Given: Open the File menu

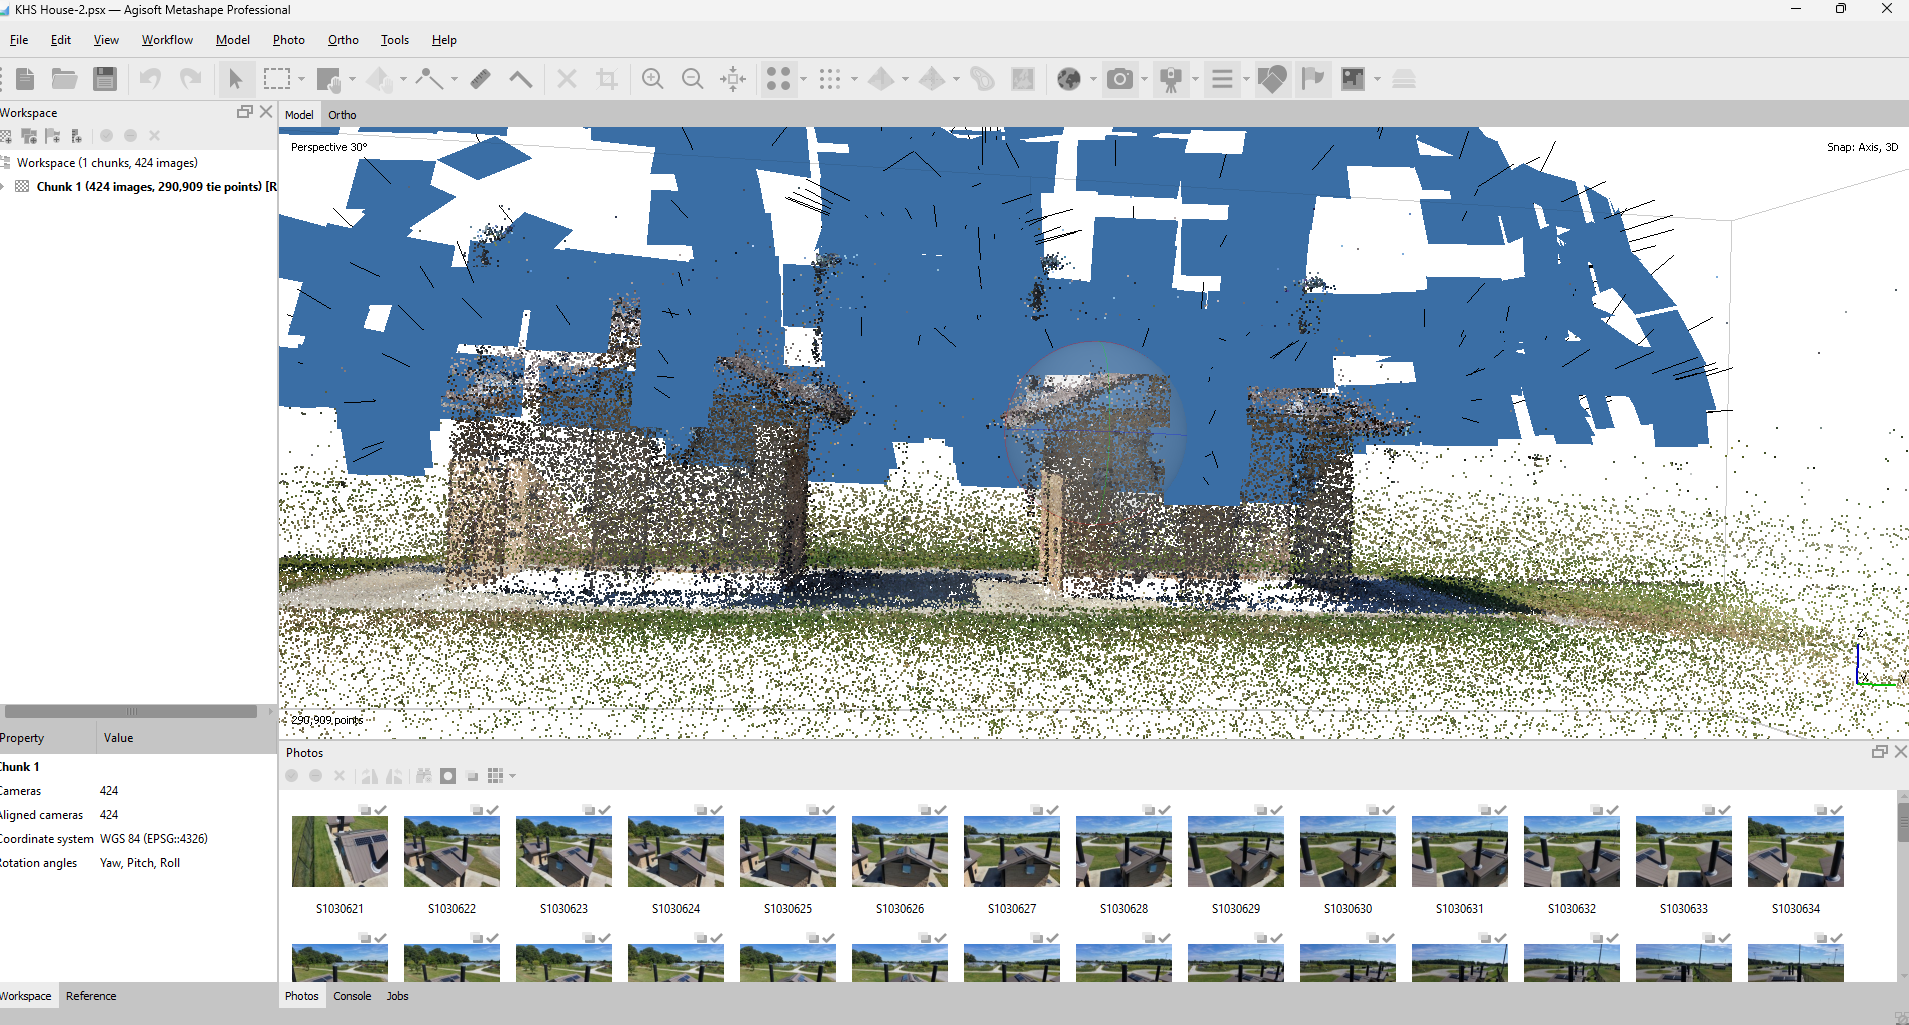Looking at the screenshot, I should coord(19,40).
